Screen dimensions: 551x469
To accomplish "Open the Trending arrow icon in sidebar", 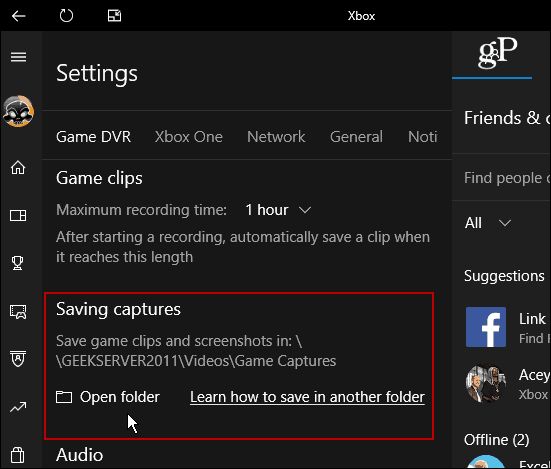I will click(x=18, y=407).
